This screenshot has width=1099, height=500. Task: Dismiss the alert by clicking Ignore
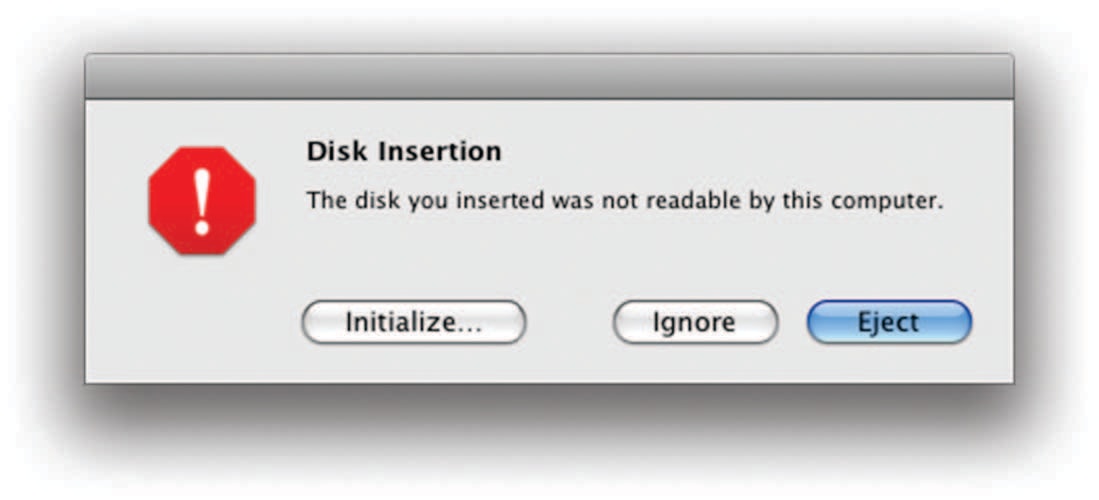pos(694,323)
